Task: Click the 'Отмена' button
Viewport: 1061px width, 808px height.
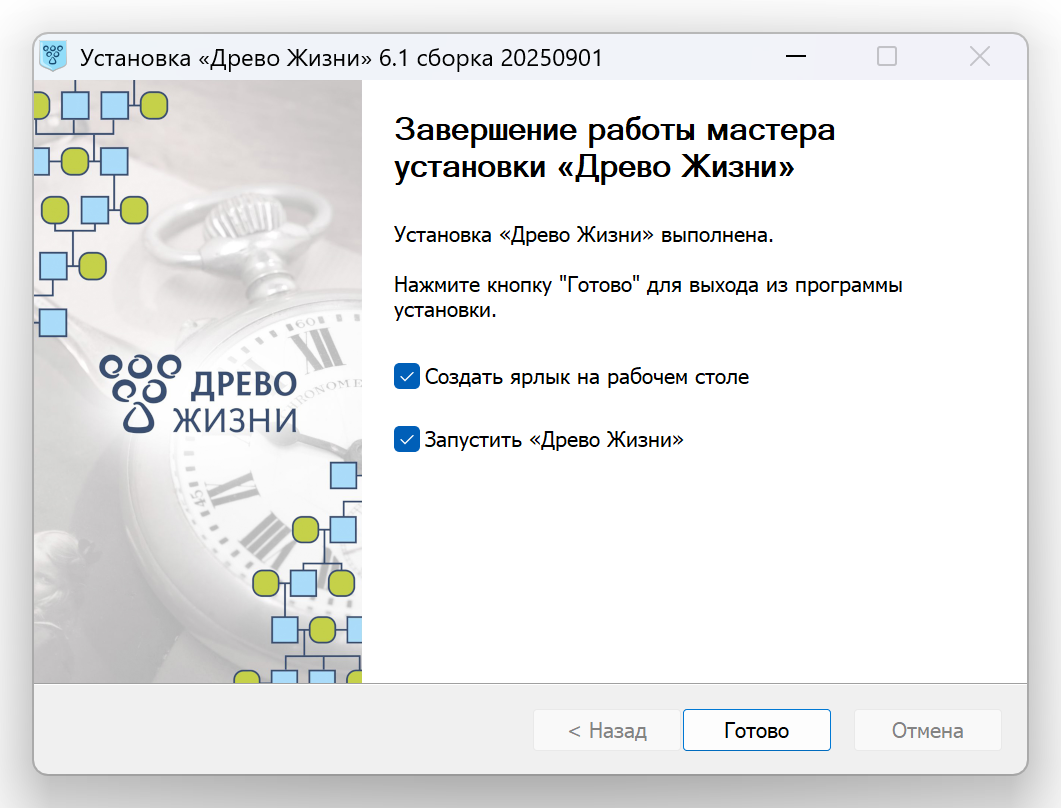Action: coord(927,730)
